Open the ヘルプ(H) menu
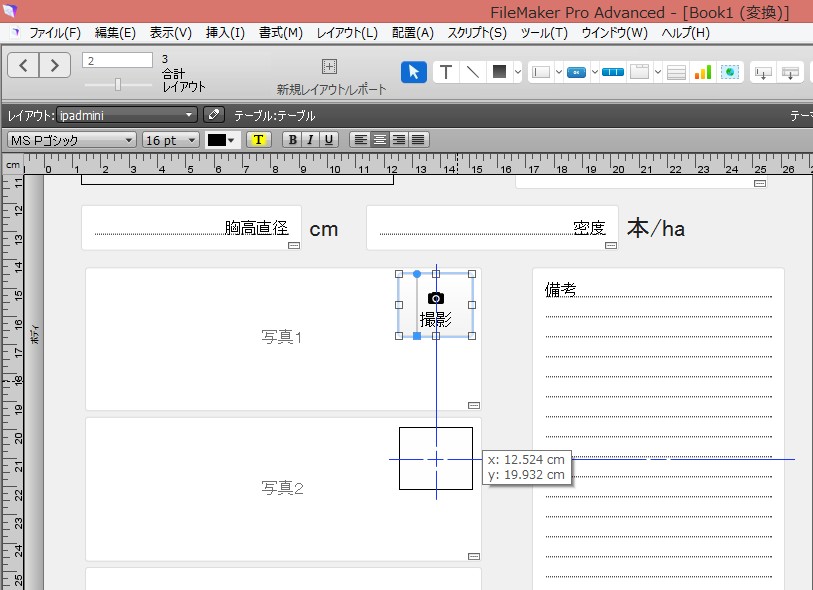Screen dimensions: 813x590 (685, 33)
